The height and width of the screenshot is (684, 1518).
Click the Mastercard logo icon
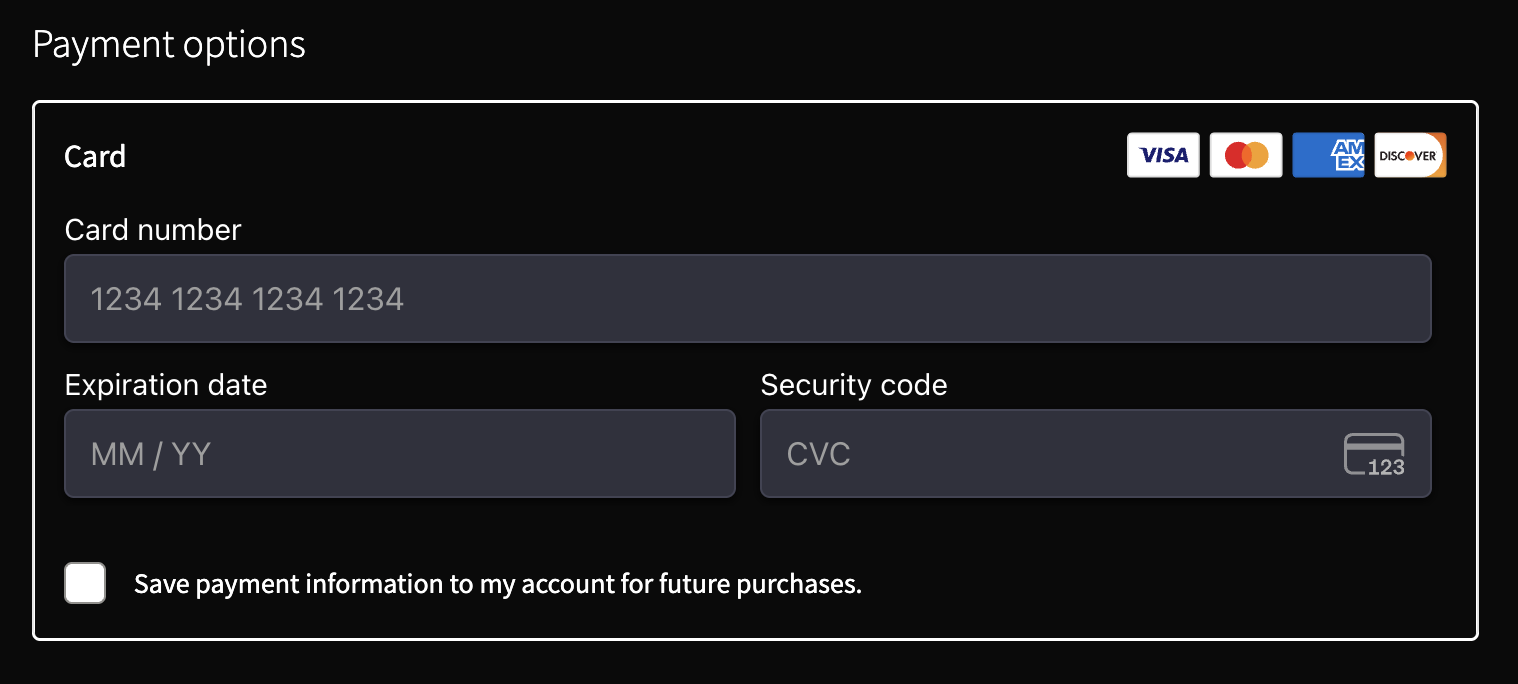point(1246,155)
